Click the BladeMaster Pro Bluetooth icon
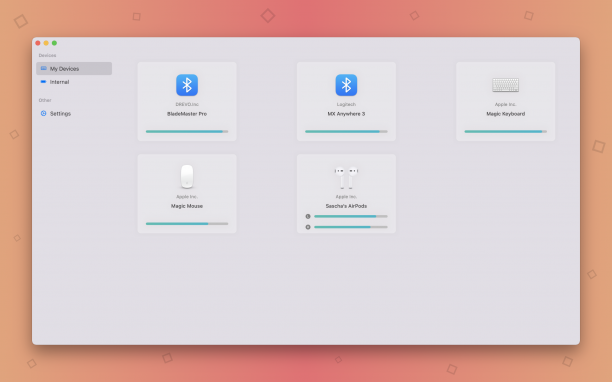 tap(187, 85)
